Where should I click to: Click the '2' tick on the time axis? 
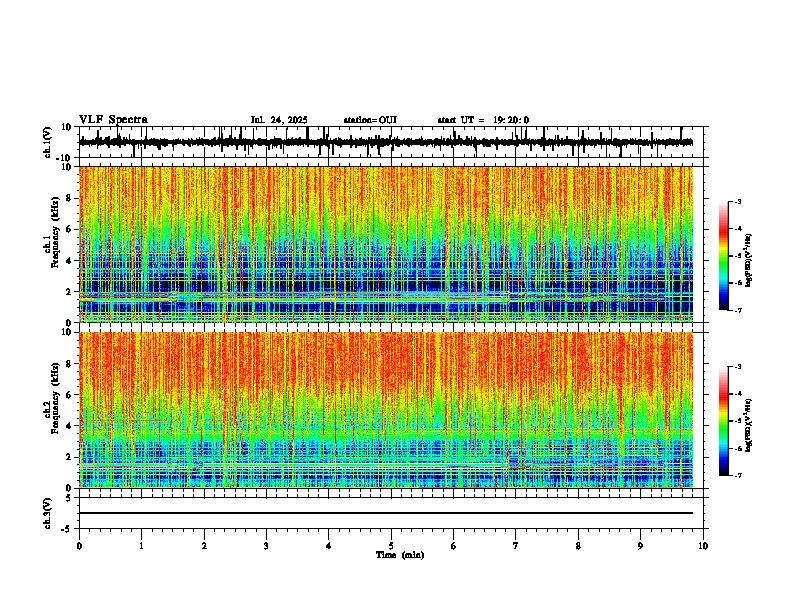click(x=204, y=546)
